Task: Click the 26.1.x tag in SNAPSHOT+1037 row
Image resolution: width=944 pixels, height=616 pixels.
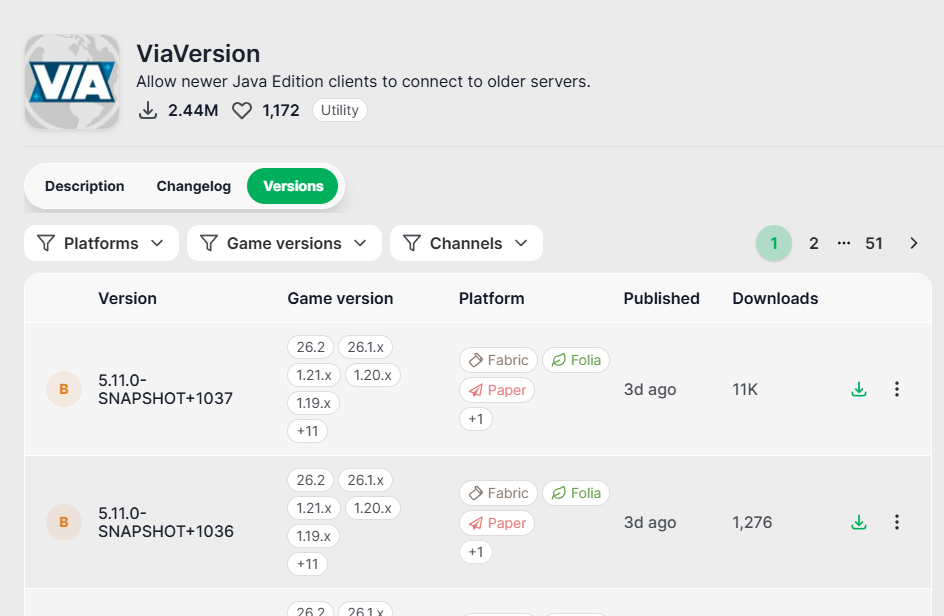Action: (365, 347)
